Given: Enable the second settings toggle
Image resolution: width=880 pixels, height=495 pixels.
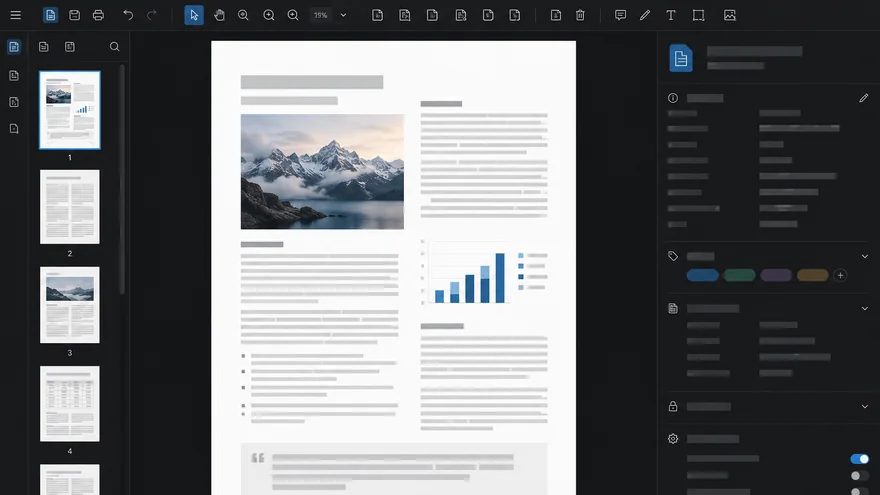Looking at the screenshot, I should (859, 476).
